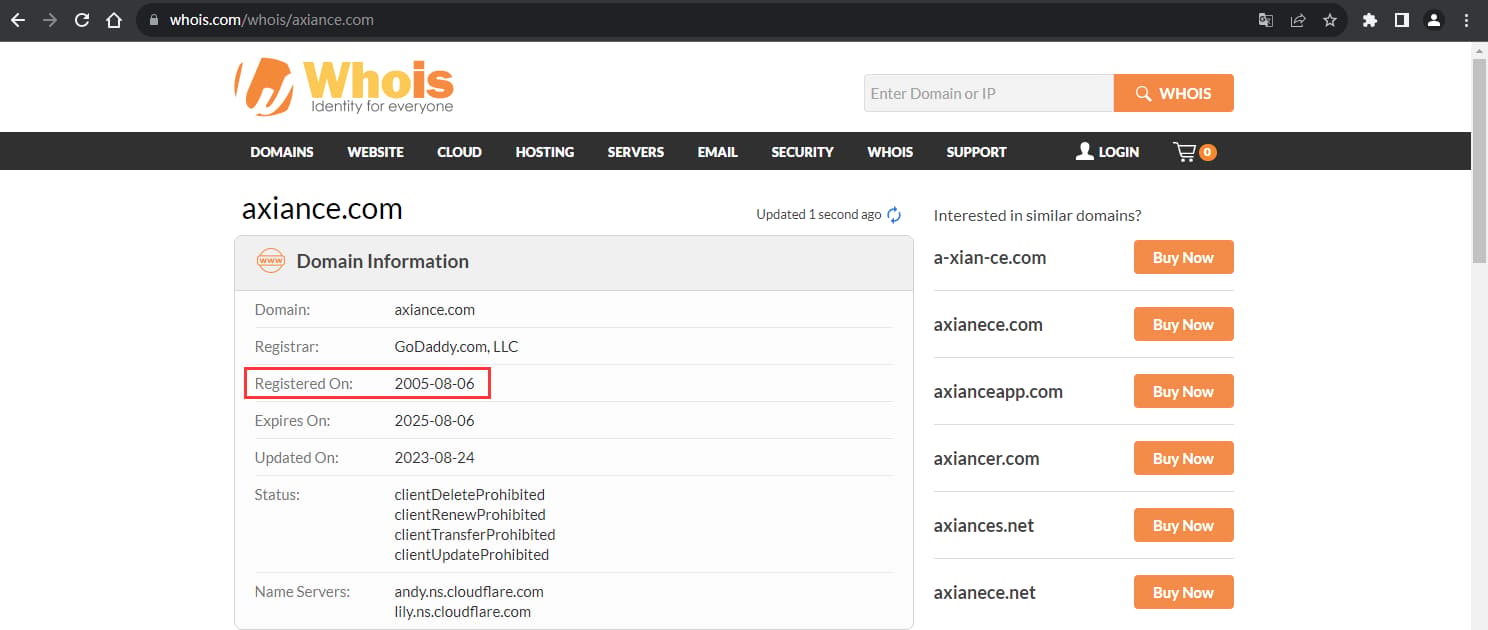Click Updated 1 second ago text
1488x630 pixels.
(819, 215)
